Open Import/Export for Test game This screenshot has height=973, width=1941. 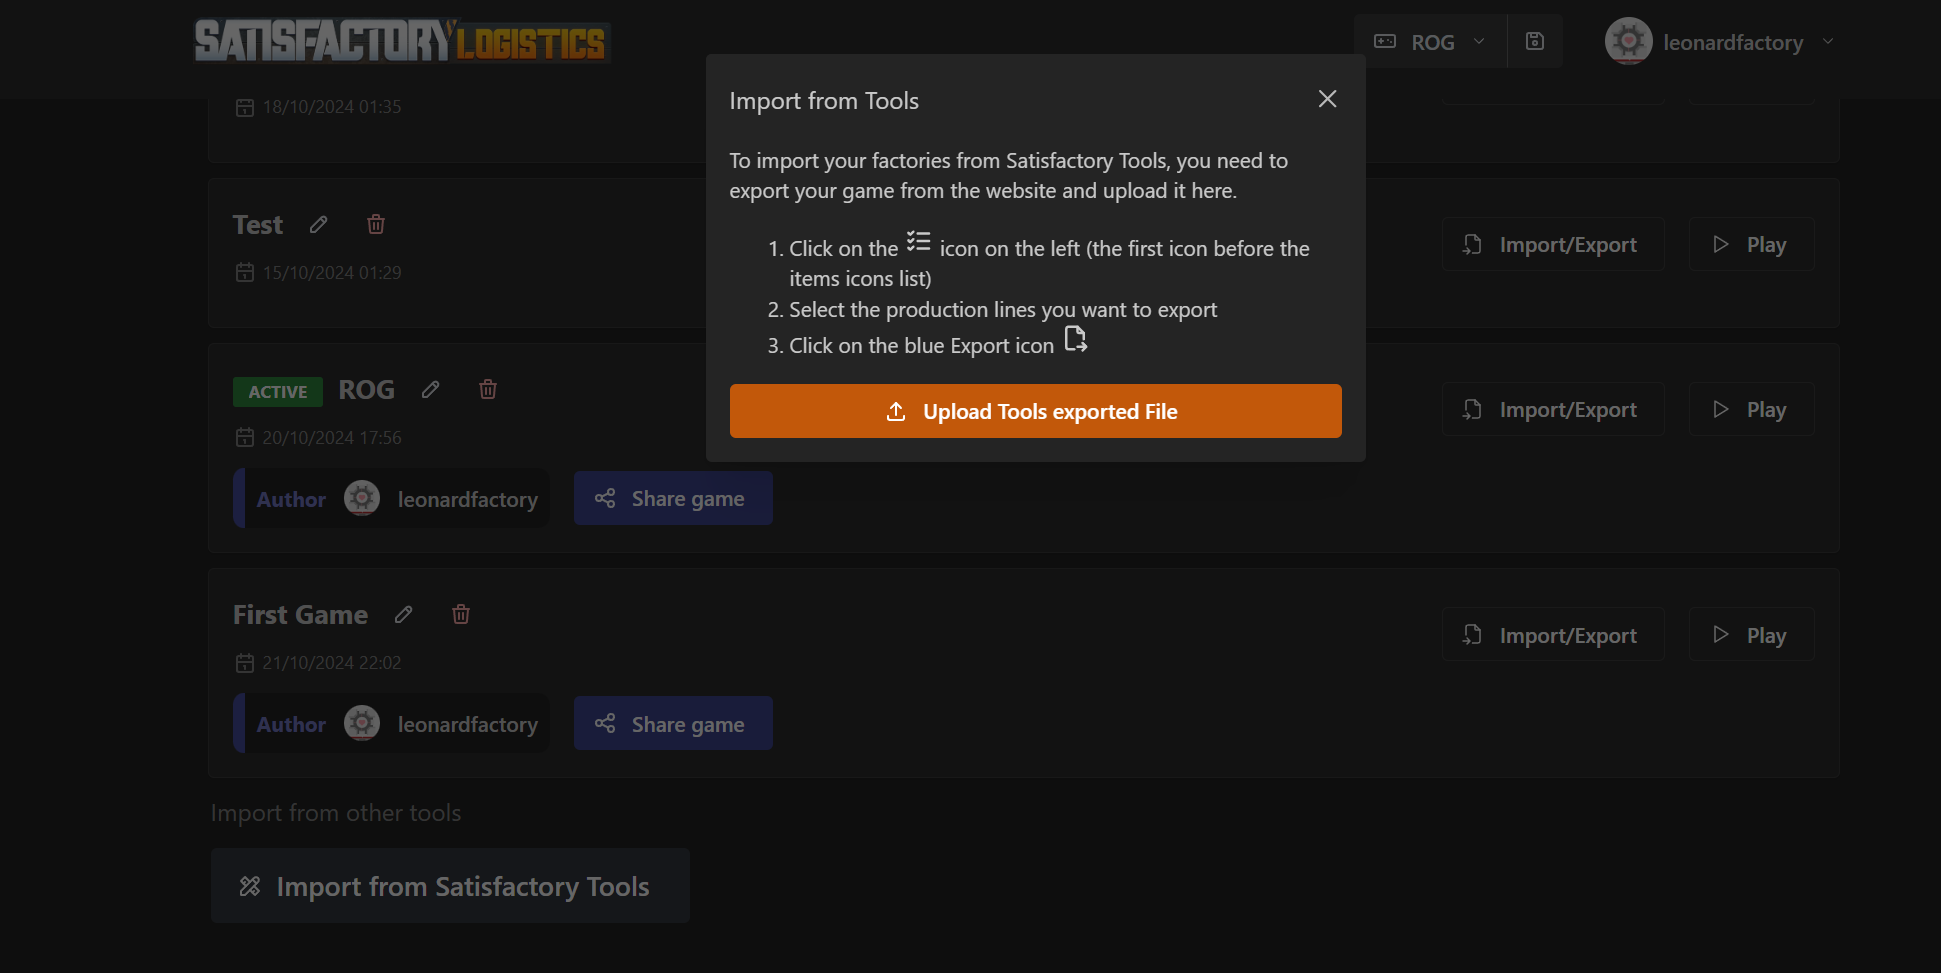[1552, 245]
